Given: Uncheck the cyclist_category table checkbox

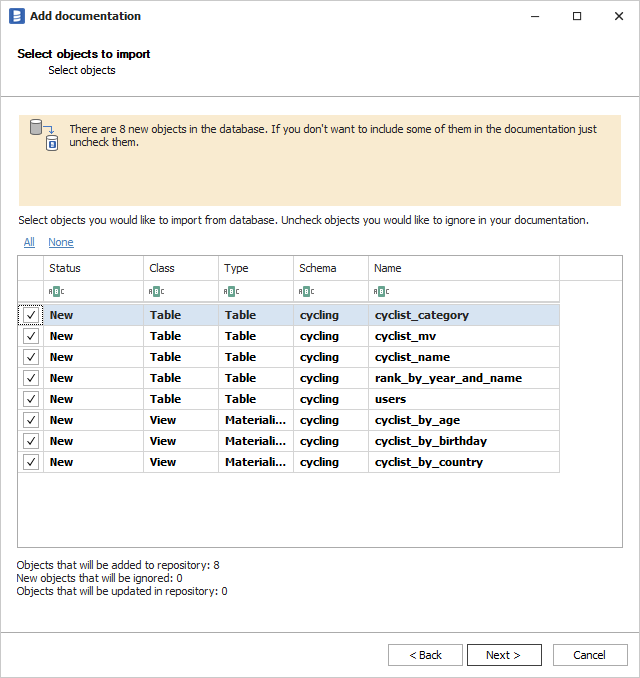Looking at the screenshot, I should coord(31,315).
